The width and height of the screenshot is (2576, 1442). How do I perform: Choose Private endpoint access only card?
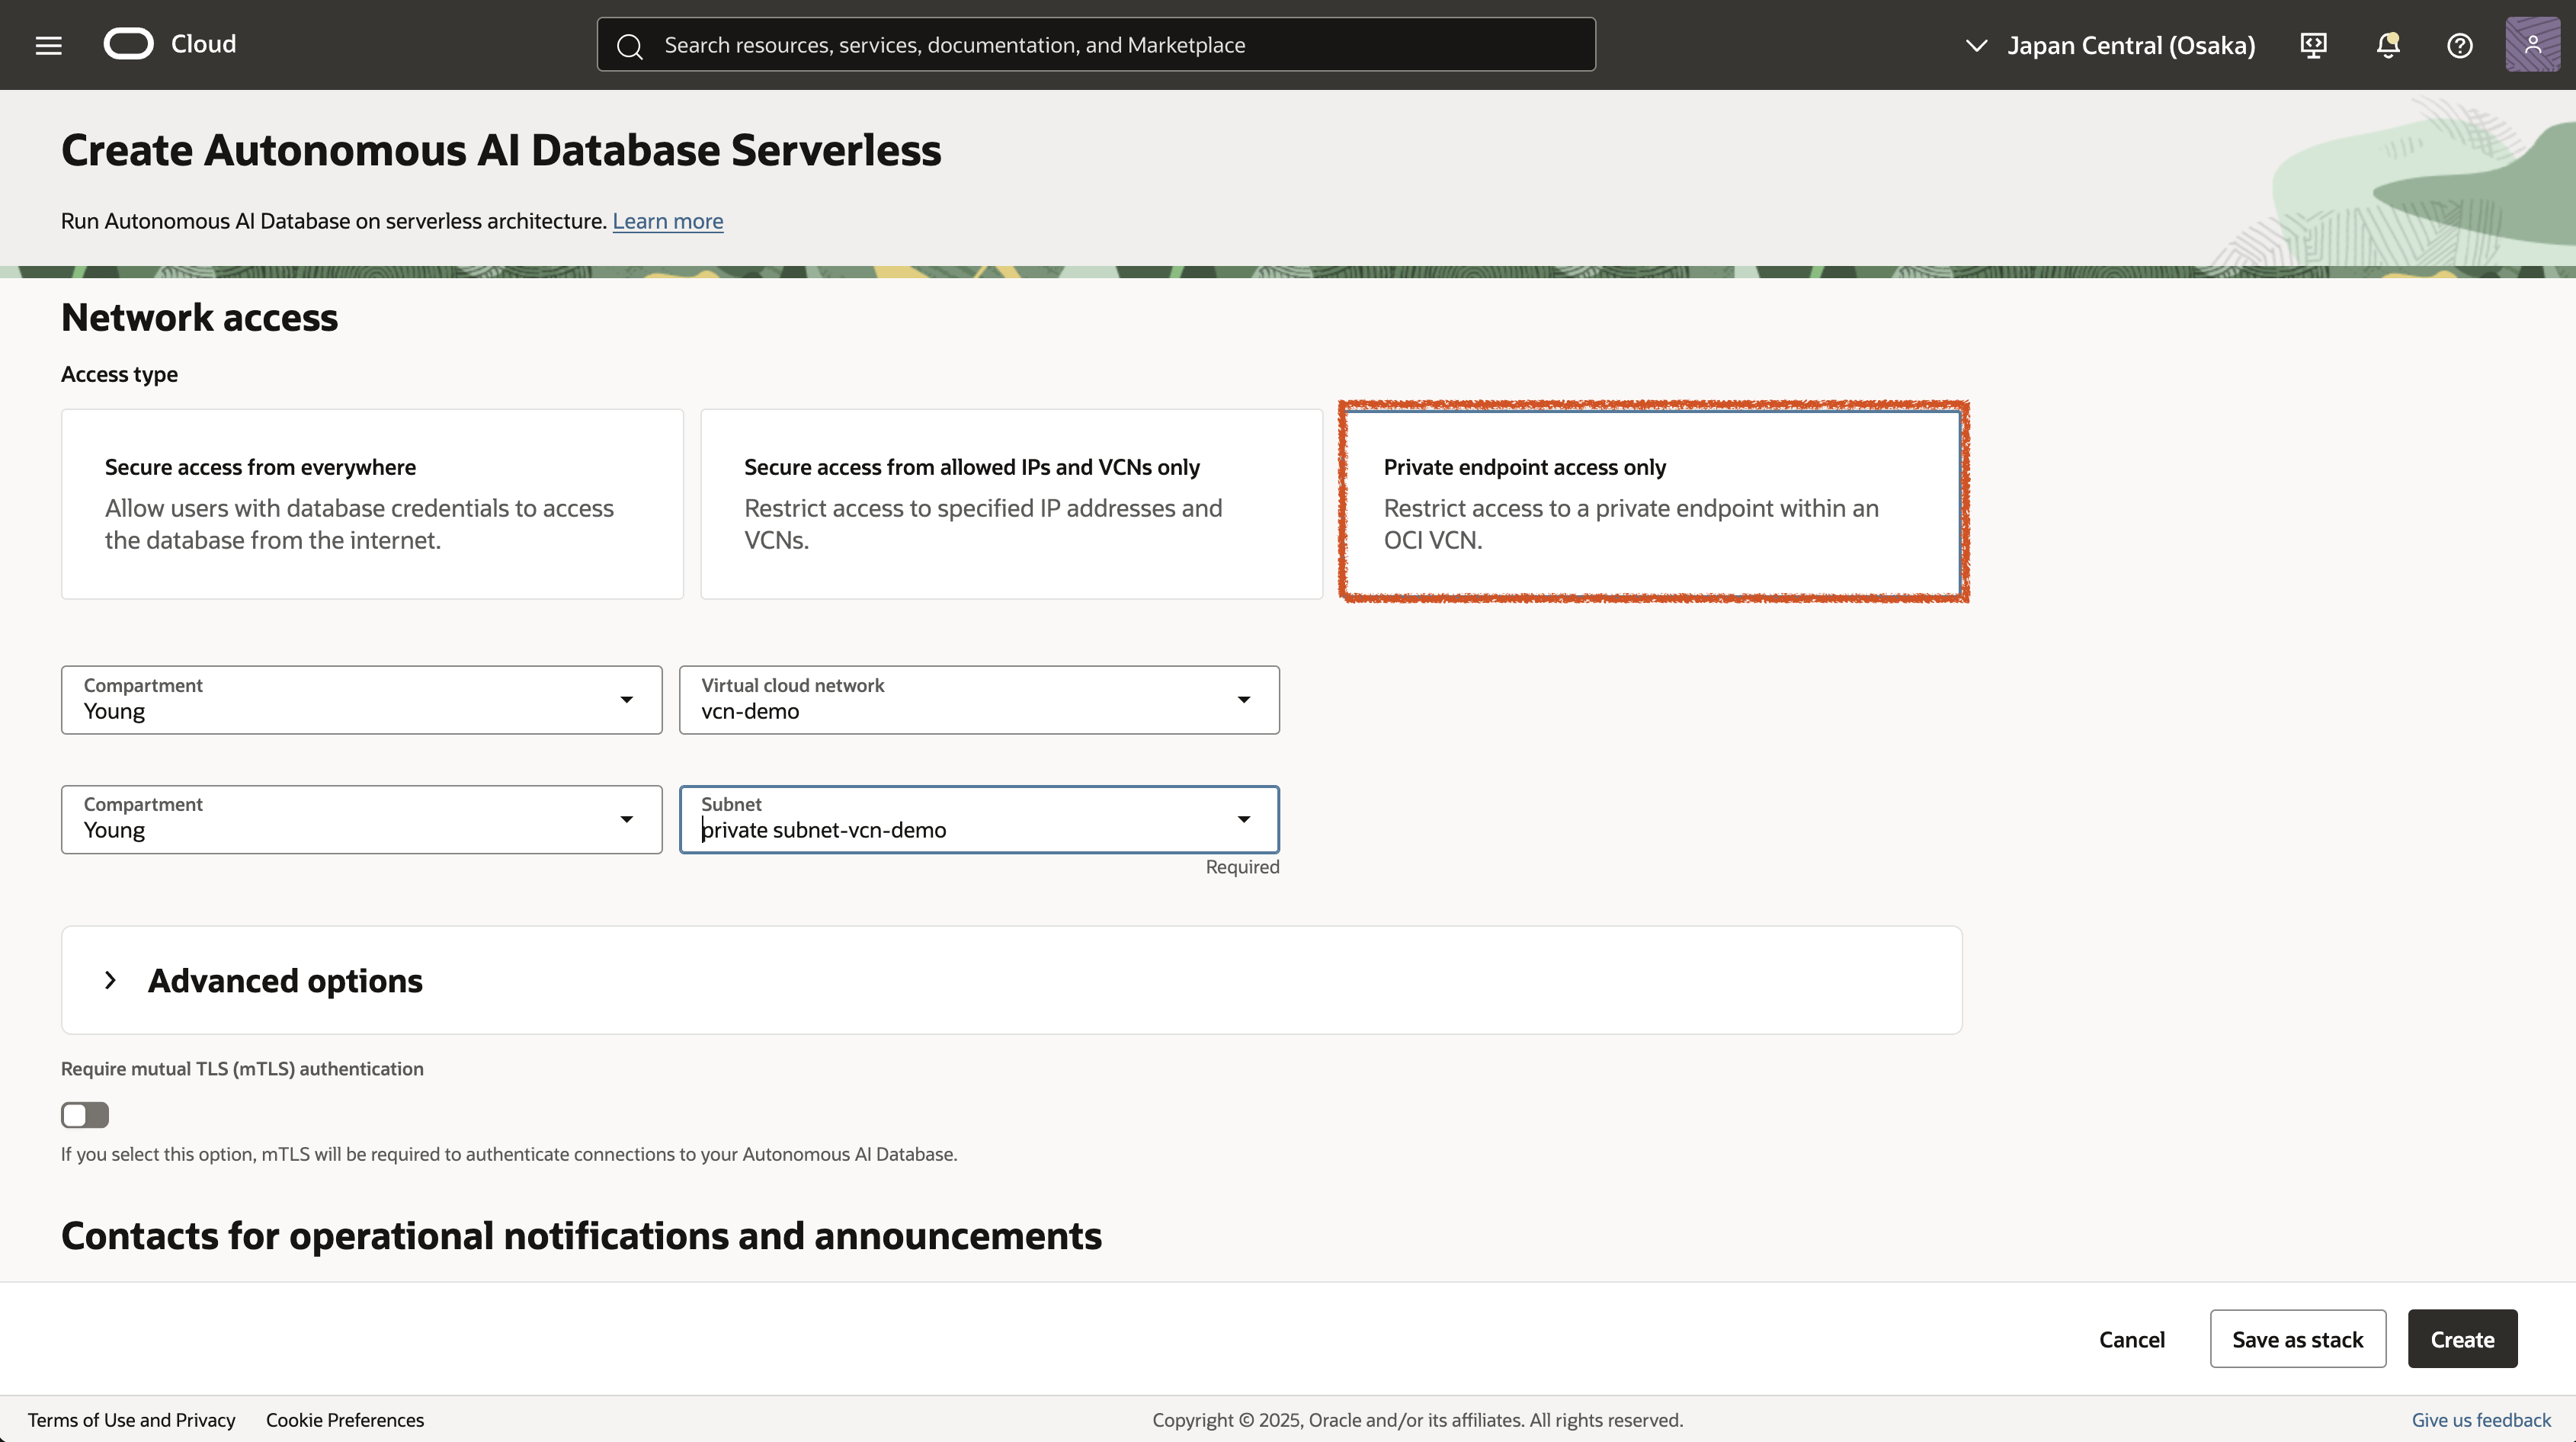(x=1652, y=503)
